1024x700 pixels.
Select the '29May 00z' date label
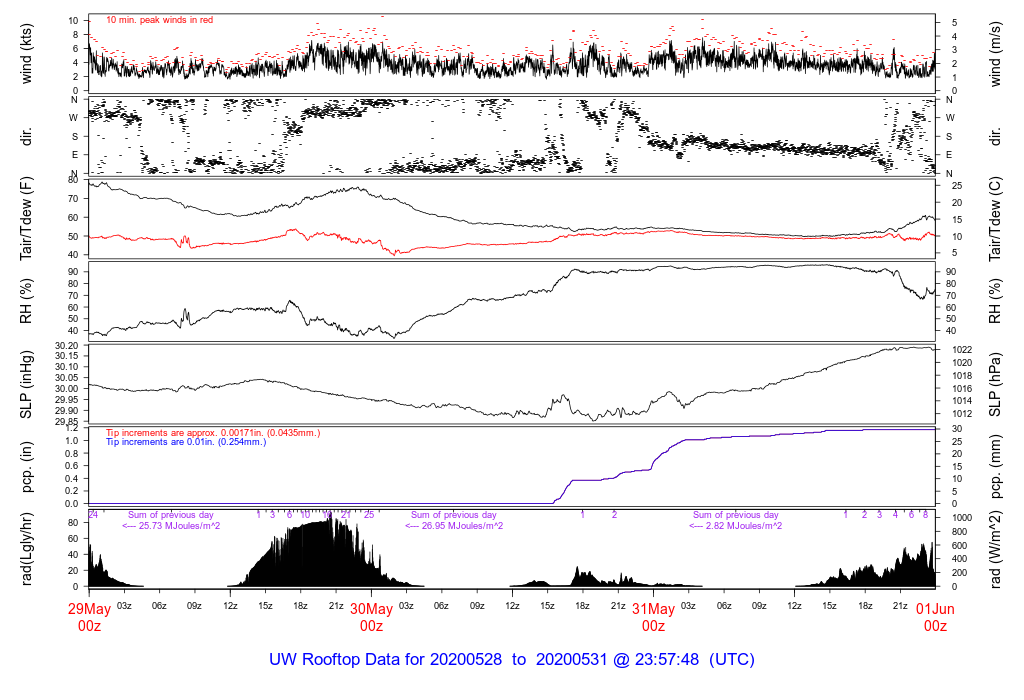(x=89, y=617)
